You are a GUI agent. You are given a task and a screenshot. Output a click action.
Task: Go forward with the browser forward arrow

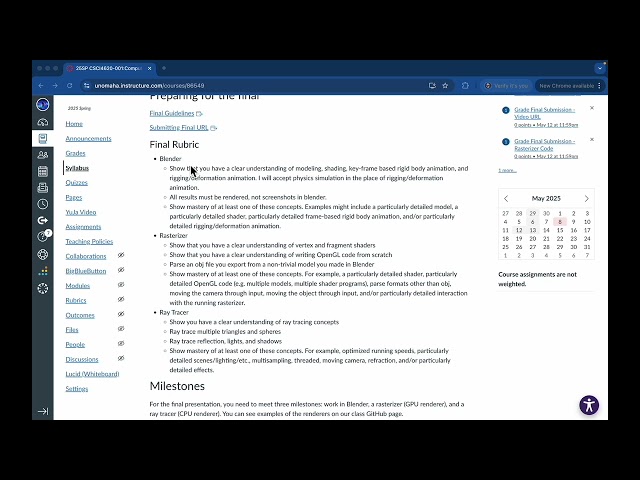coord(55,86)
